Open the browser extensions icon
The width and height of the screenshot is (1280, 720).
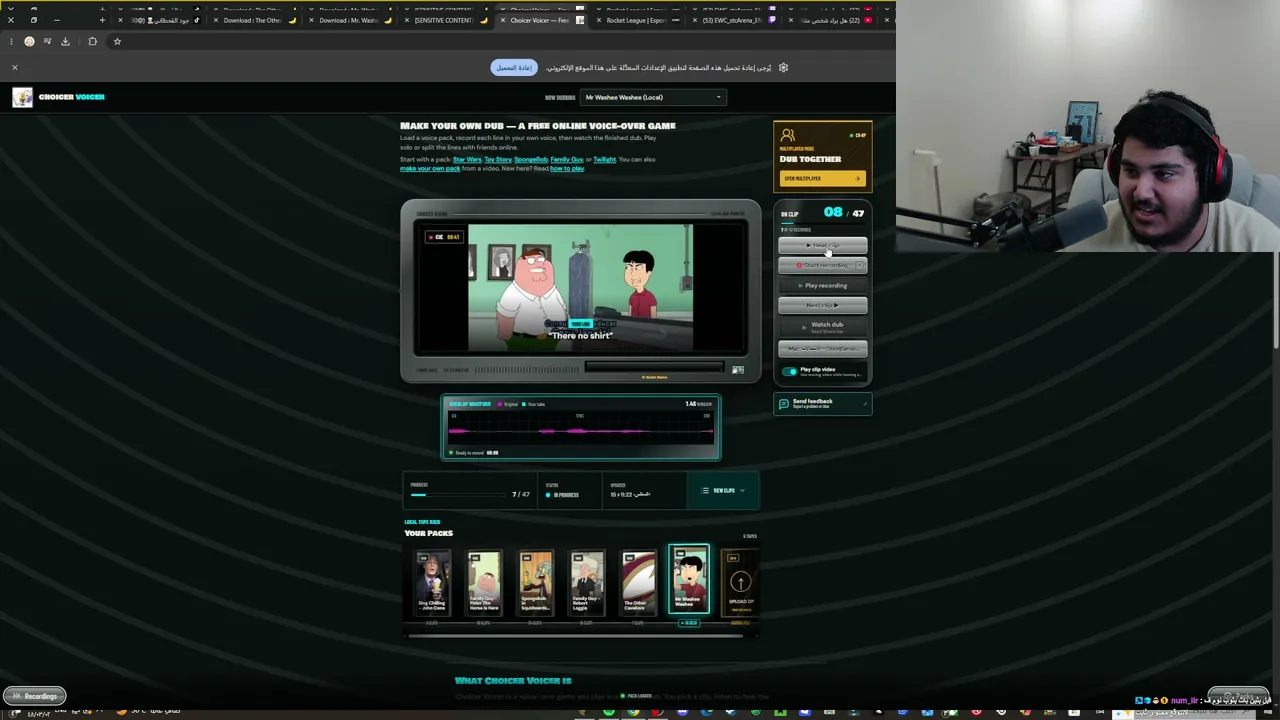coord(92,41)
